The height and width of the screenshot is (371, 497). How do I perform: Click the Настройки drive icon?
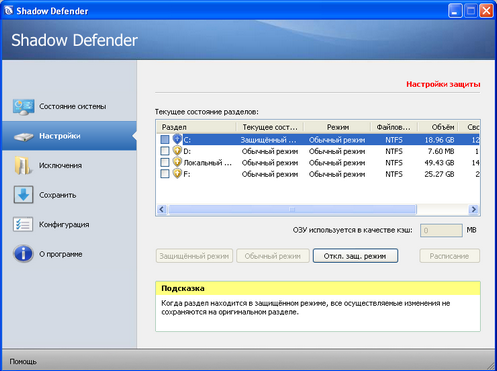(x=23, y=136)
